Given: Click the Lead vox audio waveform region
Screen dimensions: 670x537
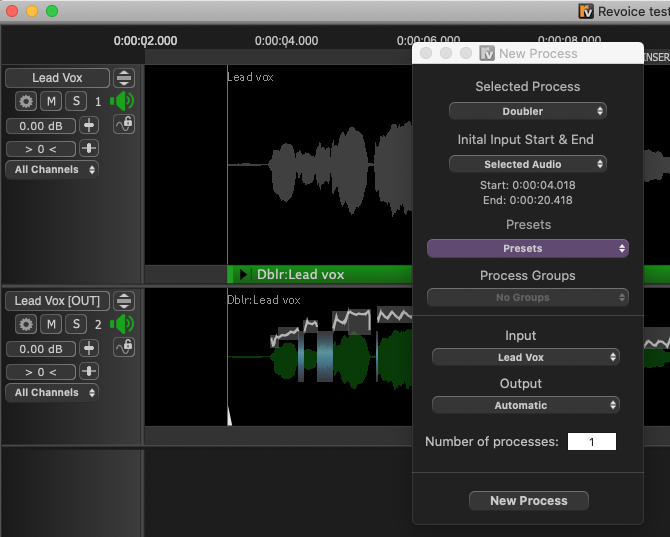Looking at the screenshot, I should 320,167.
